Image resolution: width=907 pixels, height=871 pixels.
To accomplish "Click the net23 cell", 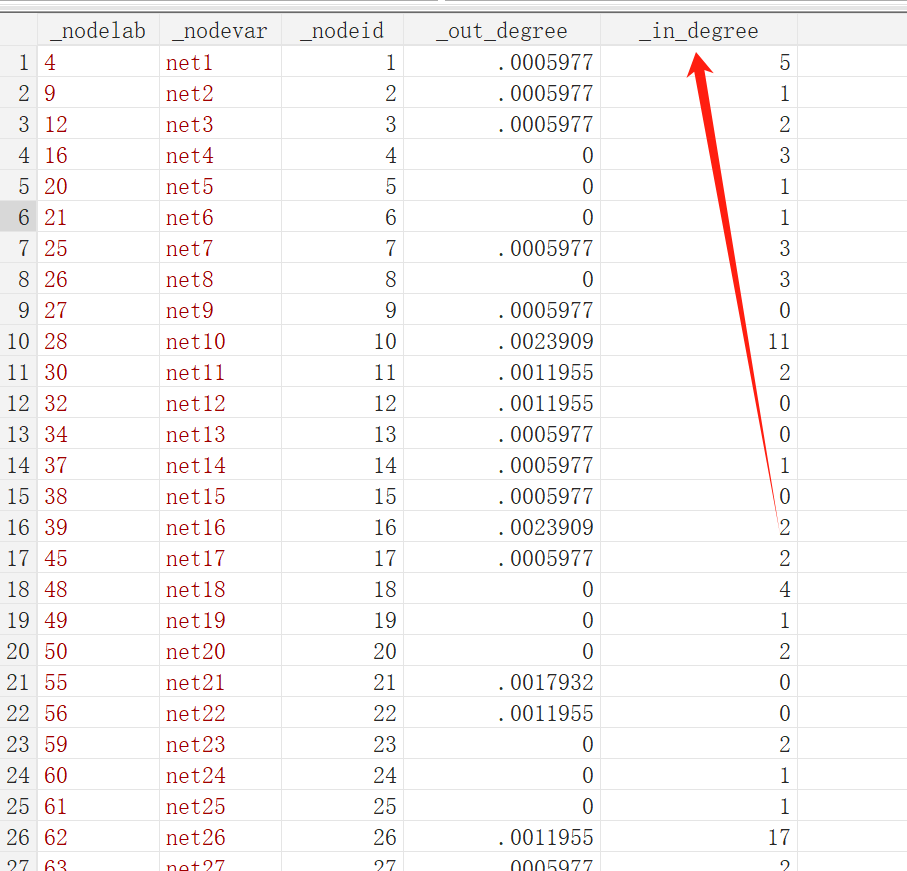I will click(220, 744).
